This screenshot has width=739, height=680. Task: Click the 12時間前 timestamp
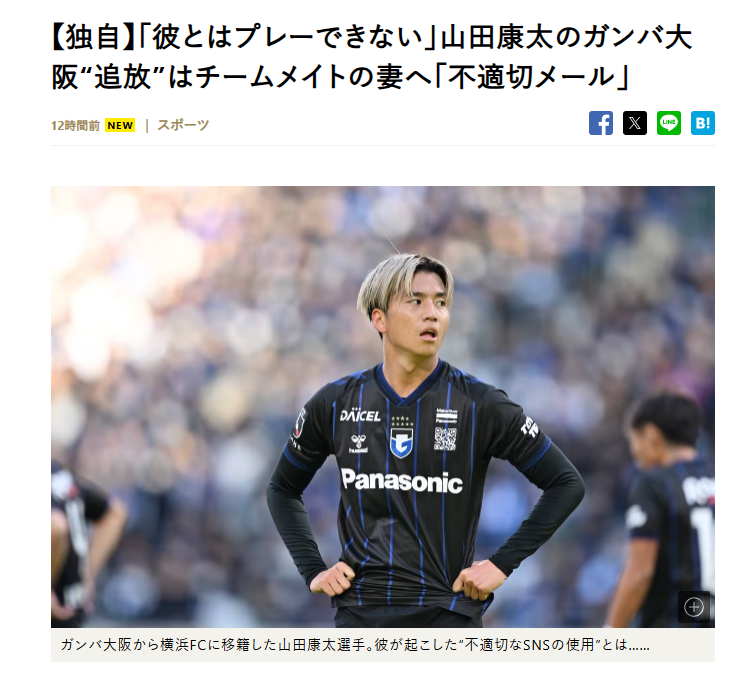75,126
